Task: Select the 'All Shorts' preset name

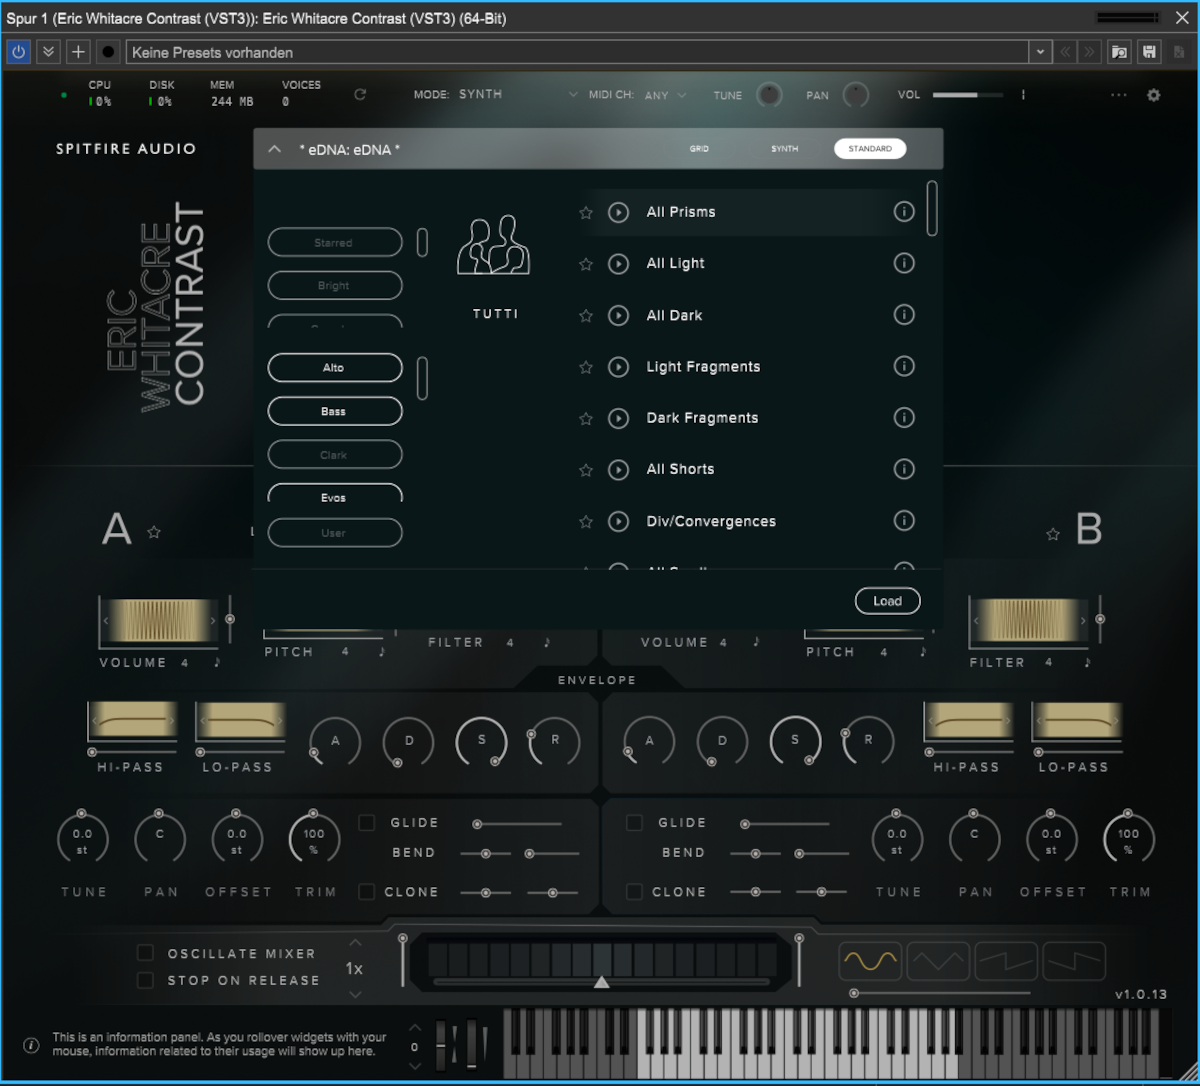Action: coord(680,469)
